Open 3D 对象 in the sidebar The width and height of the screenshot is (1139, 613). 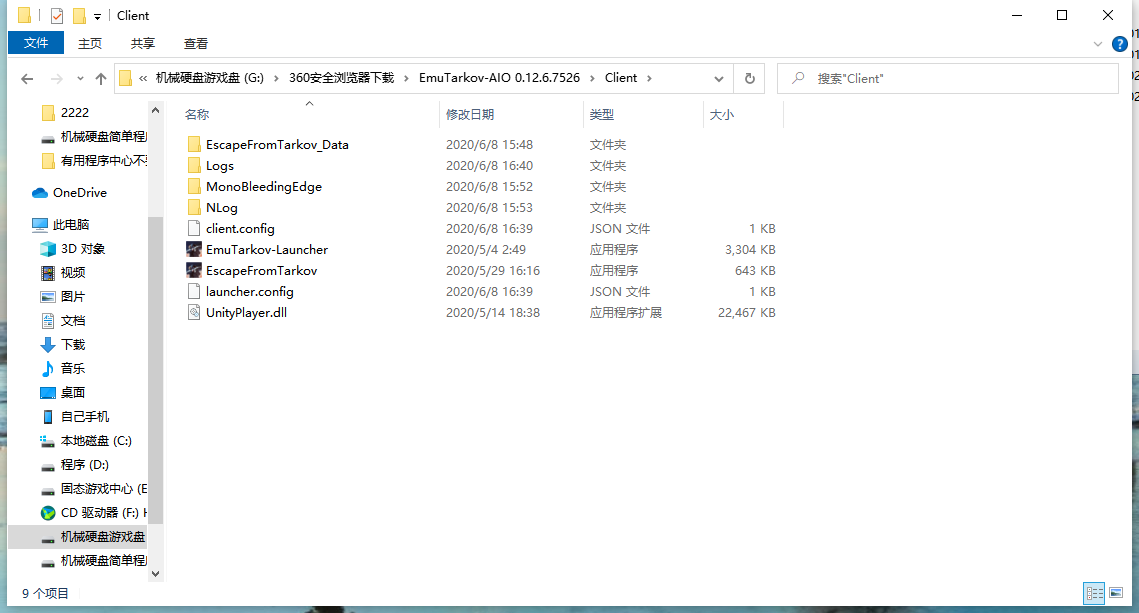coord(73,248)
